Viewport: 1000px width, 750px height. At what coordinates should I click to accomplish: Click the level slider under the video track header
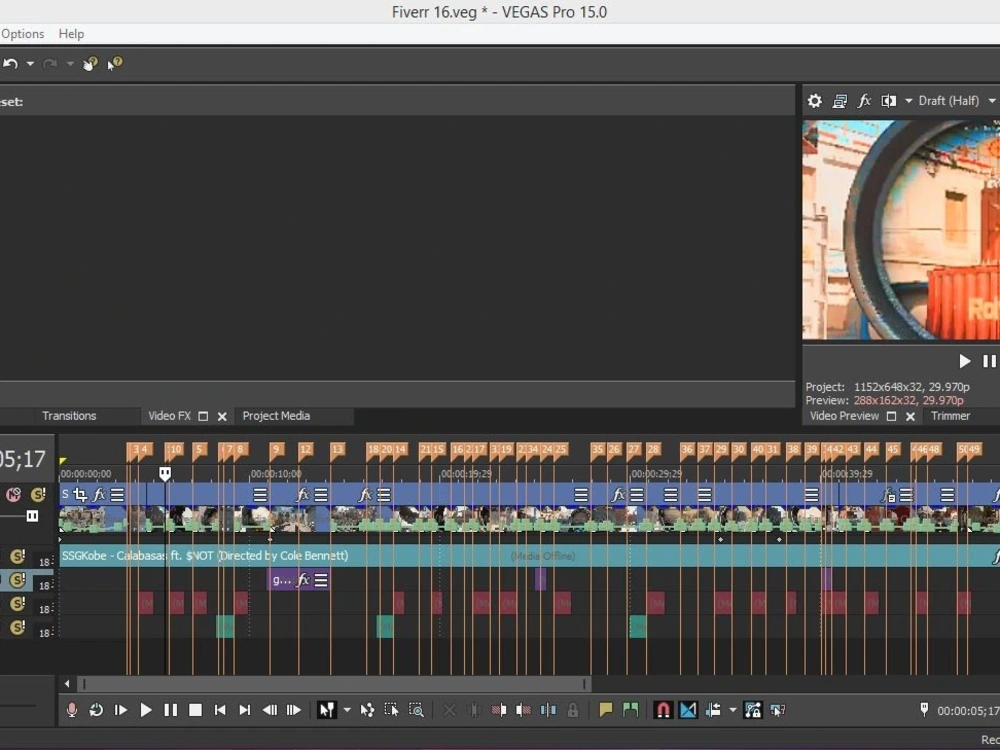point(32,515)
